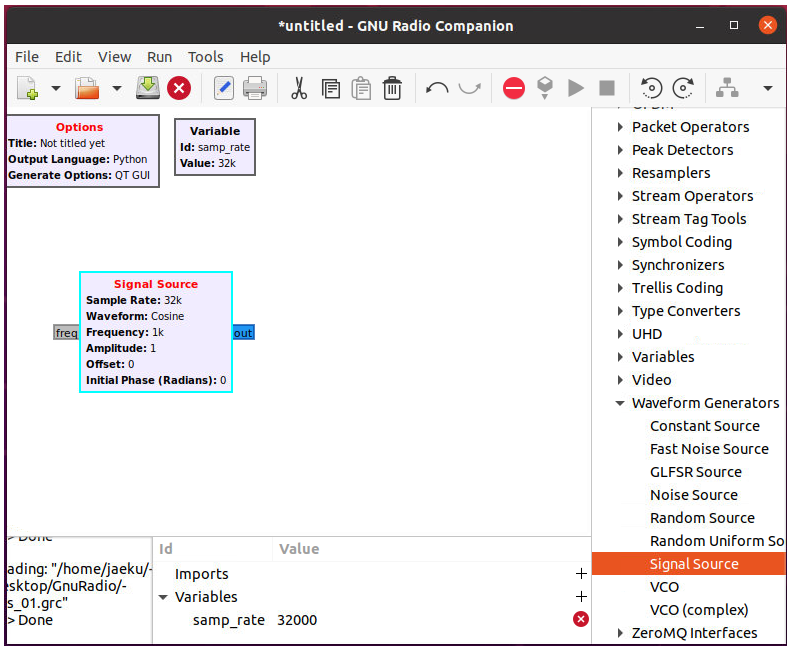Expand the Symbol Coding category
This screenshot has width=791, height=650.
pos(620,242)
